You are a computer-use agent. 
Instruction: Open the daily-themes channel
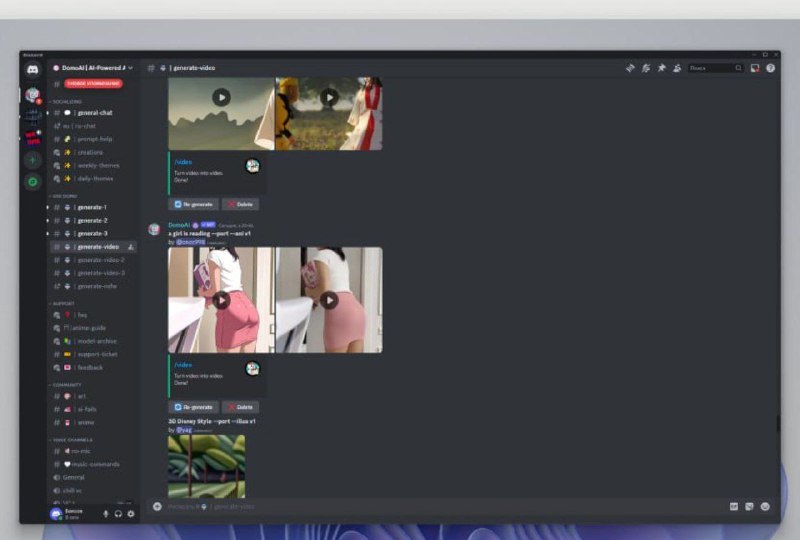tap(93, 179)
